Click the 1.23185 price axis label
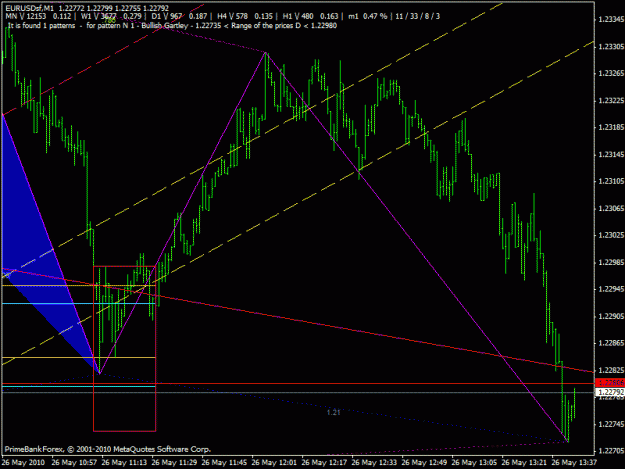The image size is (625, 469). (x=611, y=128)
